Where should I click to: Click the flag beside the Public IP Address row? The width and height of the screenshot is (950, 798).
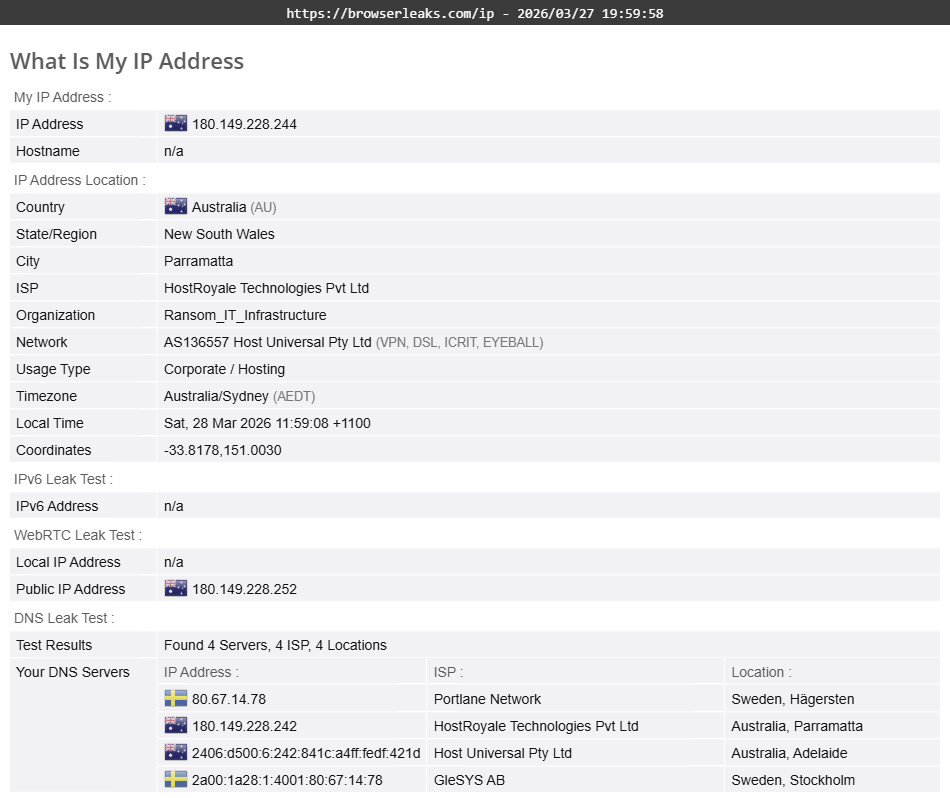[175, 588]
